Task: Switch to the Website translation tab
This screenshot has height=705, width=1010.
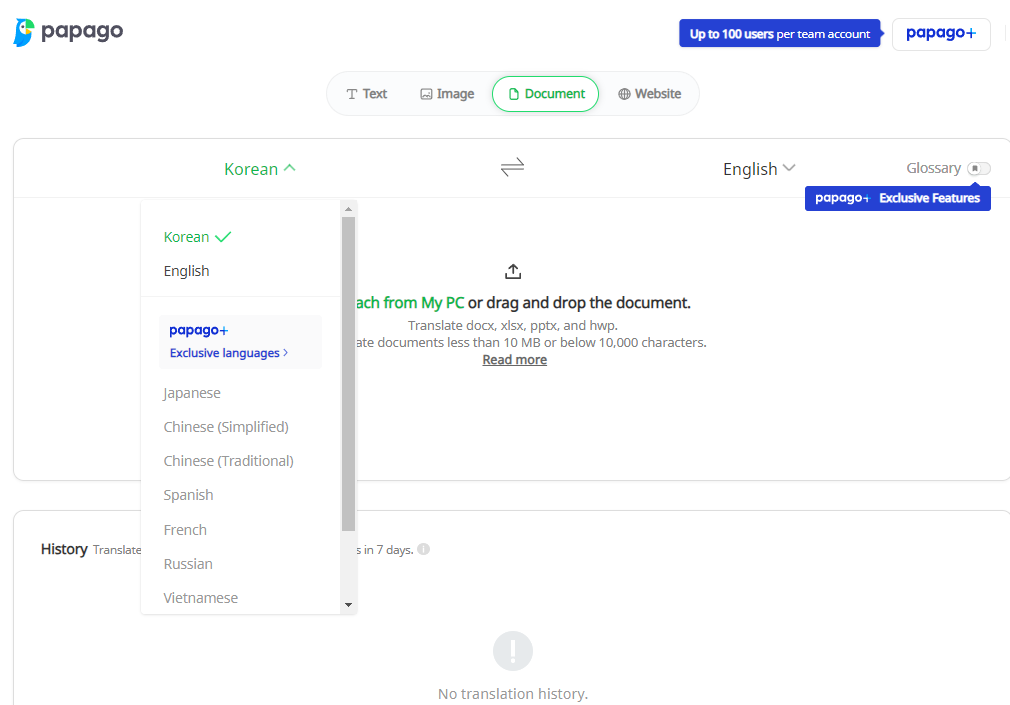Action: [649, 94]
